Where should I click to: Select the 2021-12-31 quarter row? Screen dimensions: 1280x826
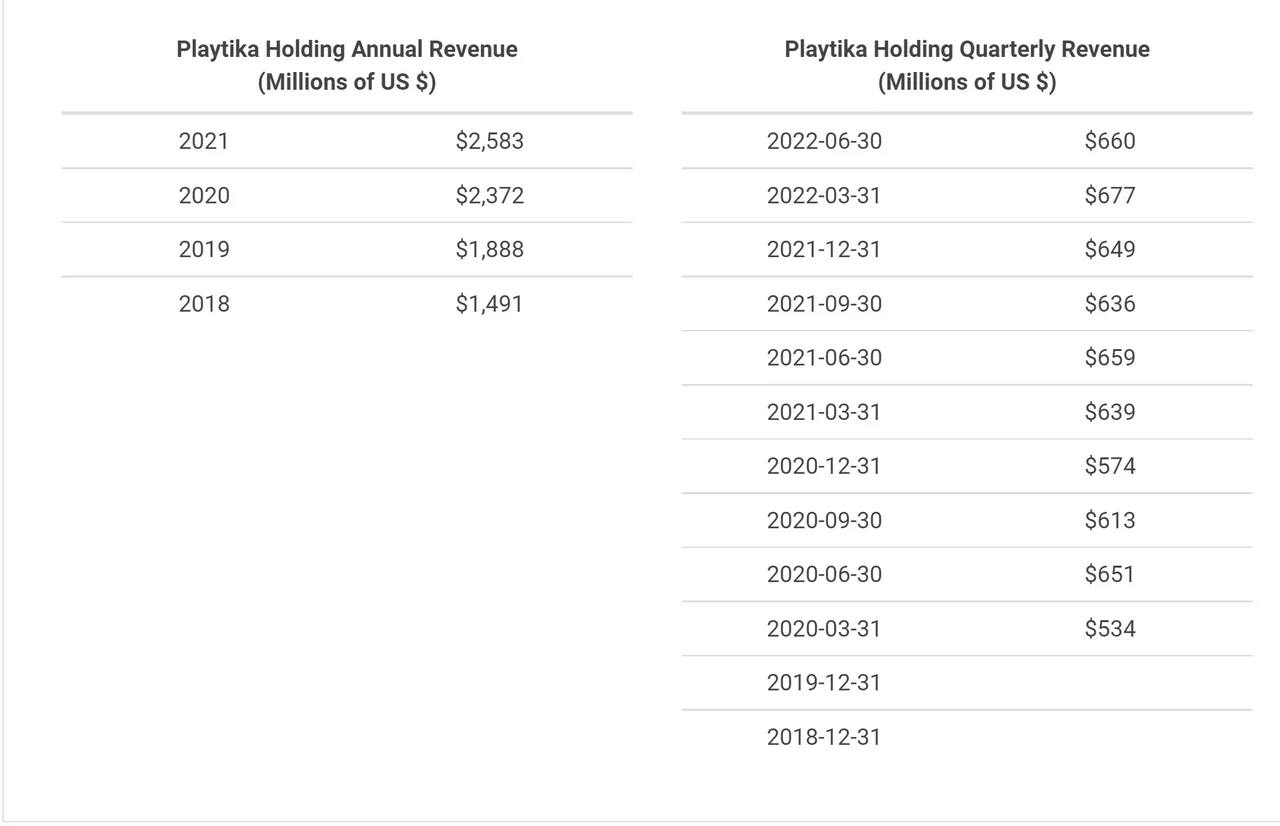click(x=967, y=249)
